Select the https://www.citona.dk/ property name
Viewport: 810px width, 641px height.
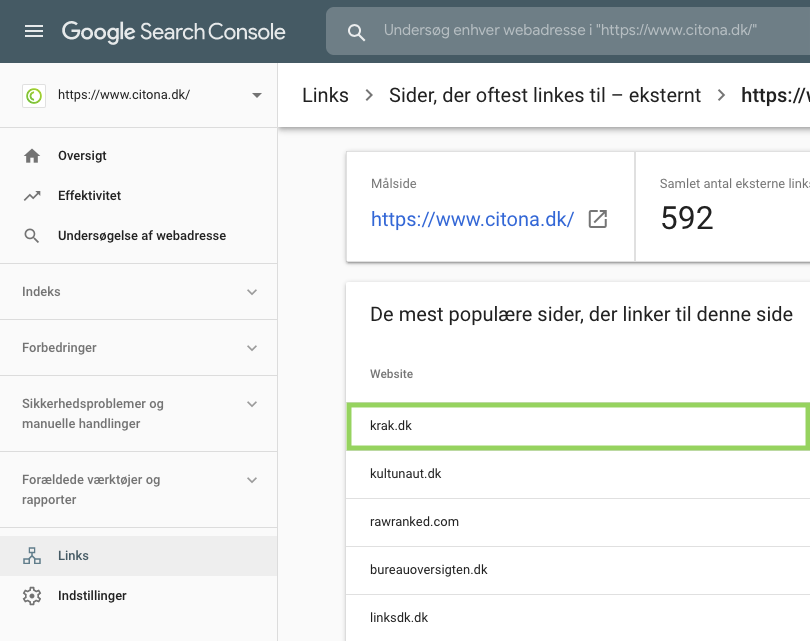coord(124,95)
